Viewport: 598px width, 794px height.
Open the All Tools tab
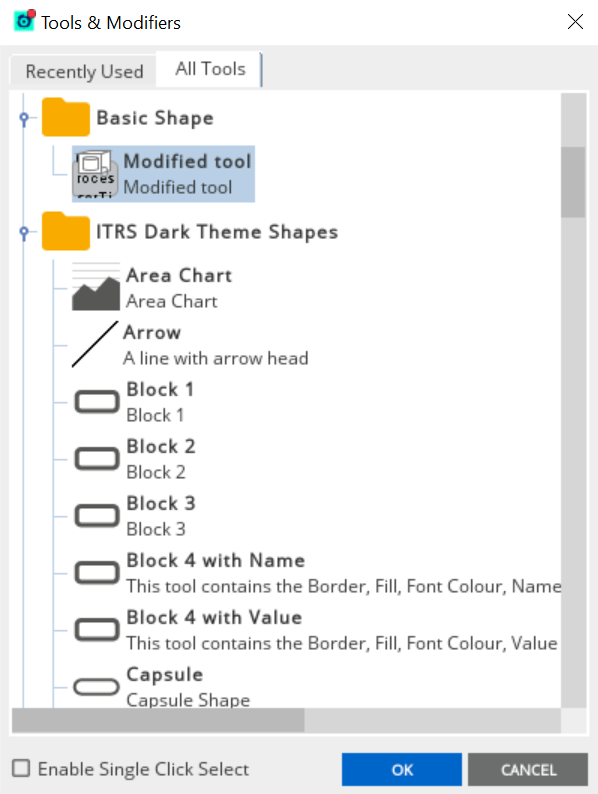210,69
